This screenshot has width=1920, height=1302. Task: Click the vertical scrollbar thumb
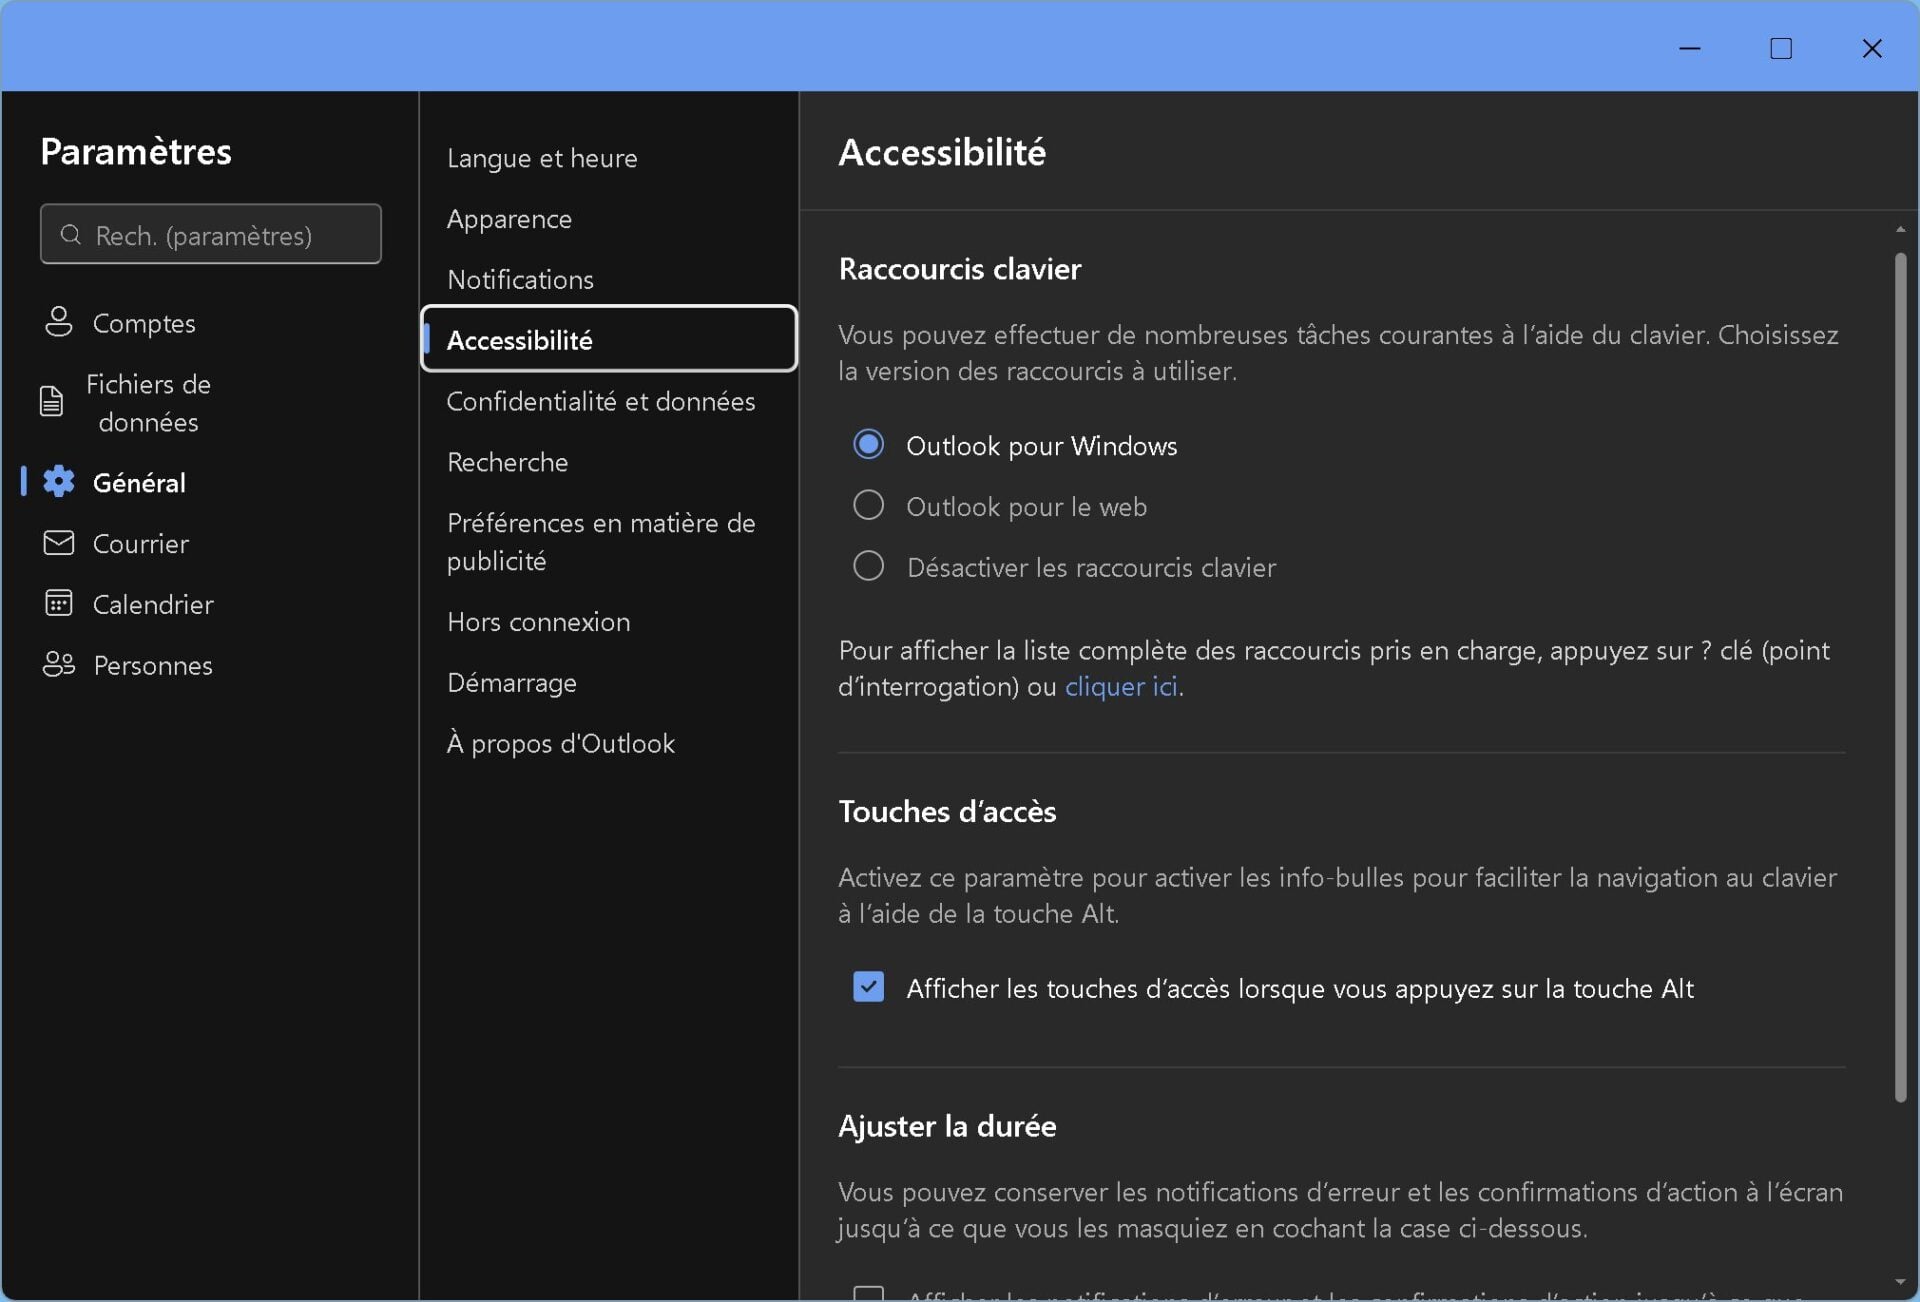(1900, 677)
